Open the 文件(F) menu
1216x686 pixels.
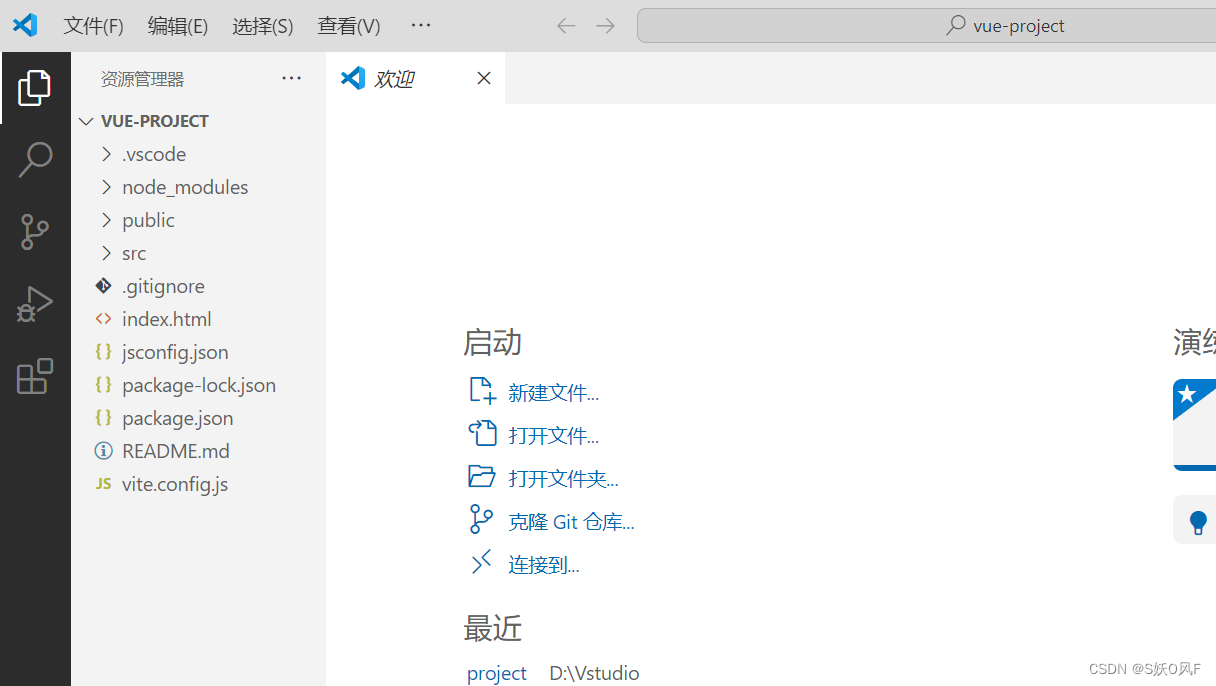pyautogui.click(x=94, y=26)
